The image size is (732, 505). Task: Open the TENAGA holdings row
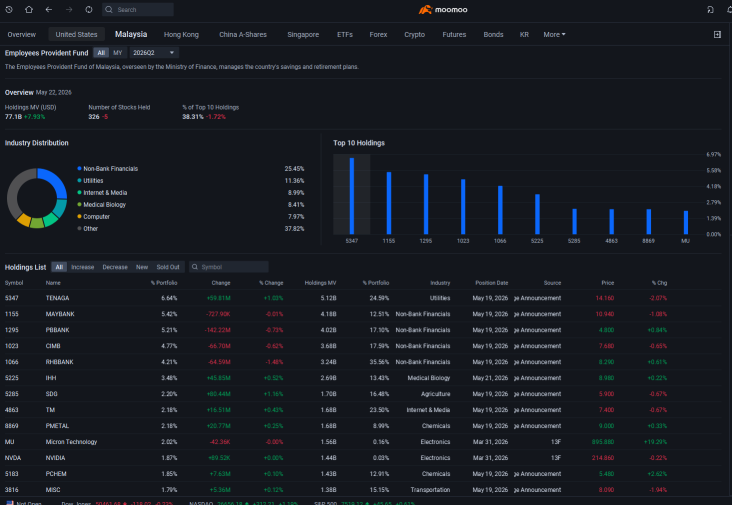pos(363,298)
